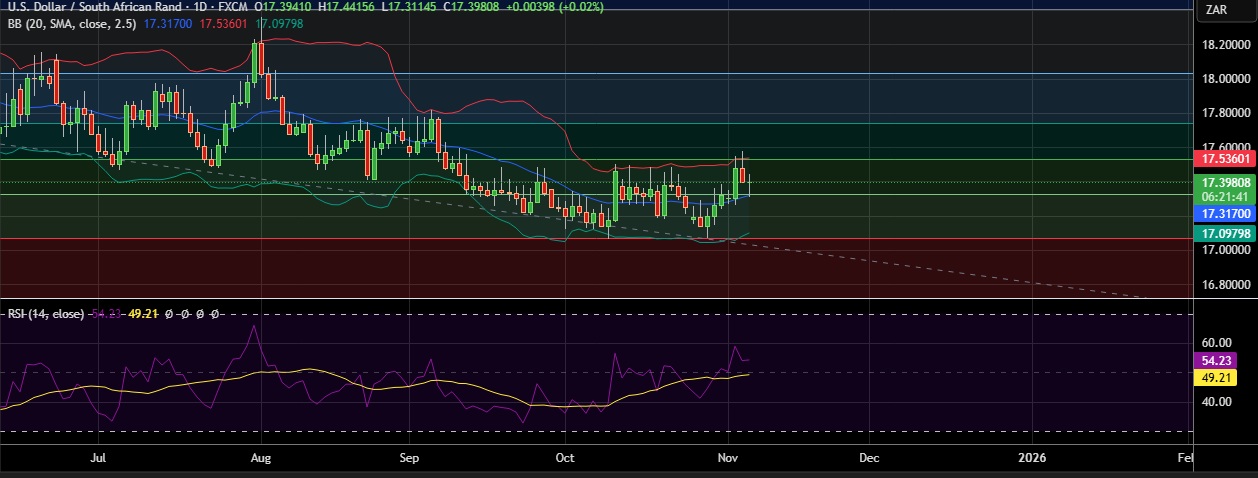Click the teal 17.09798 lower band price label
This screenshot has width=1258, height=478.
[1225, 233]
